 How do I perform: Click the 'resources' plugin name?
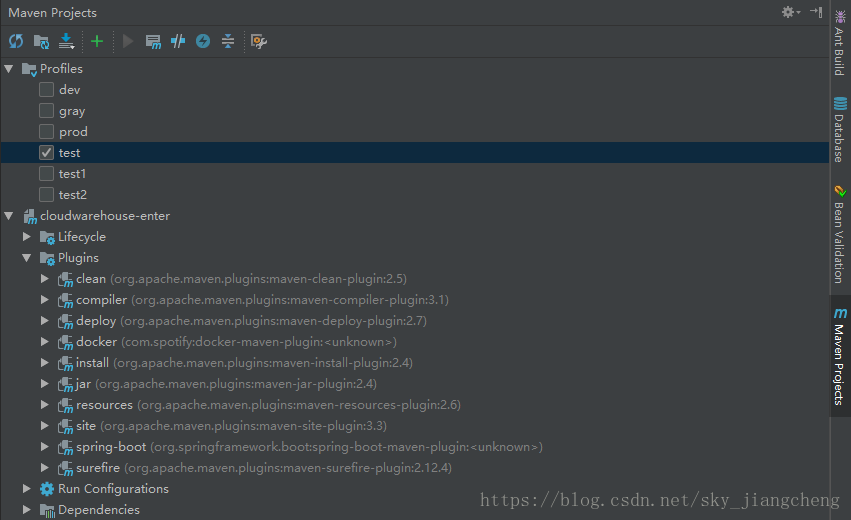pos(104,405)
